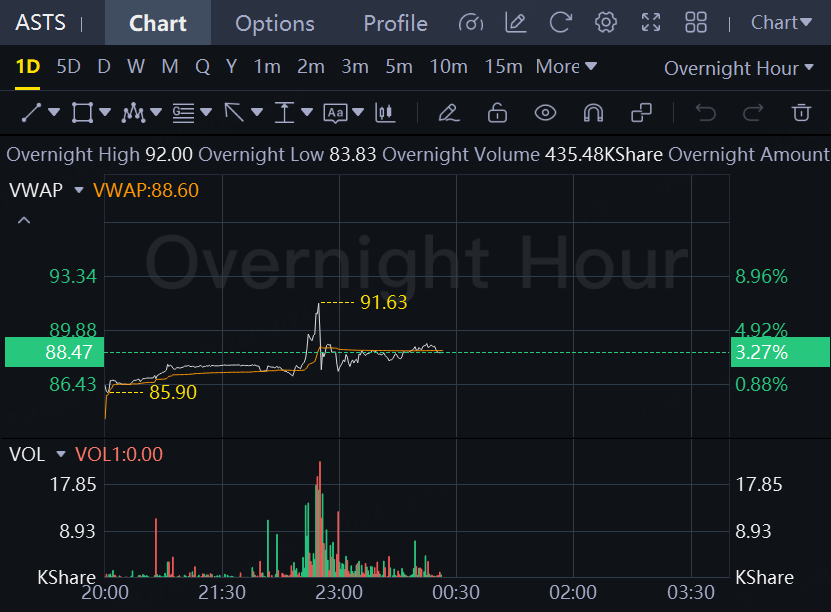
Task: Select the 10m interval
Action: pos(448,67)
